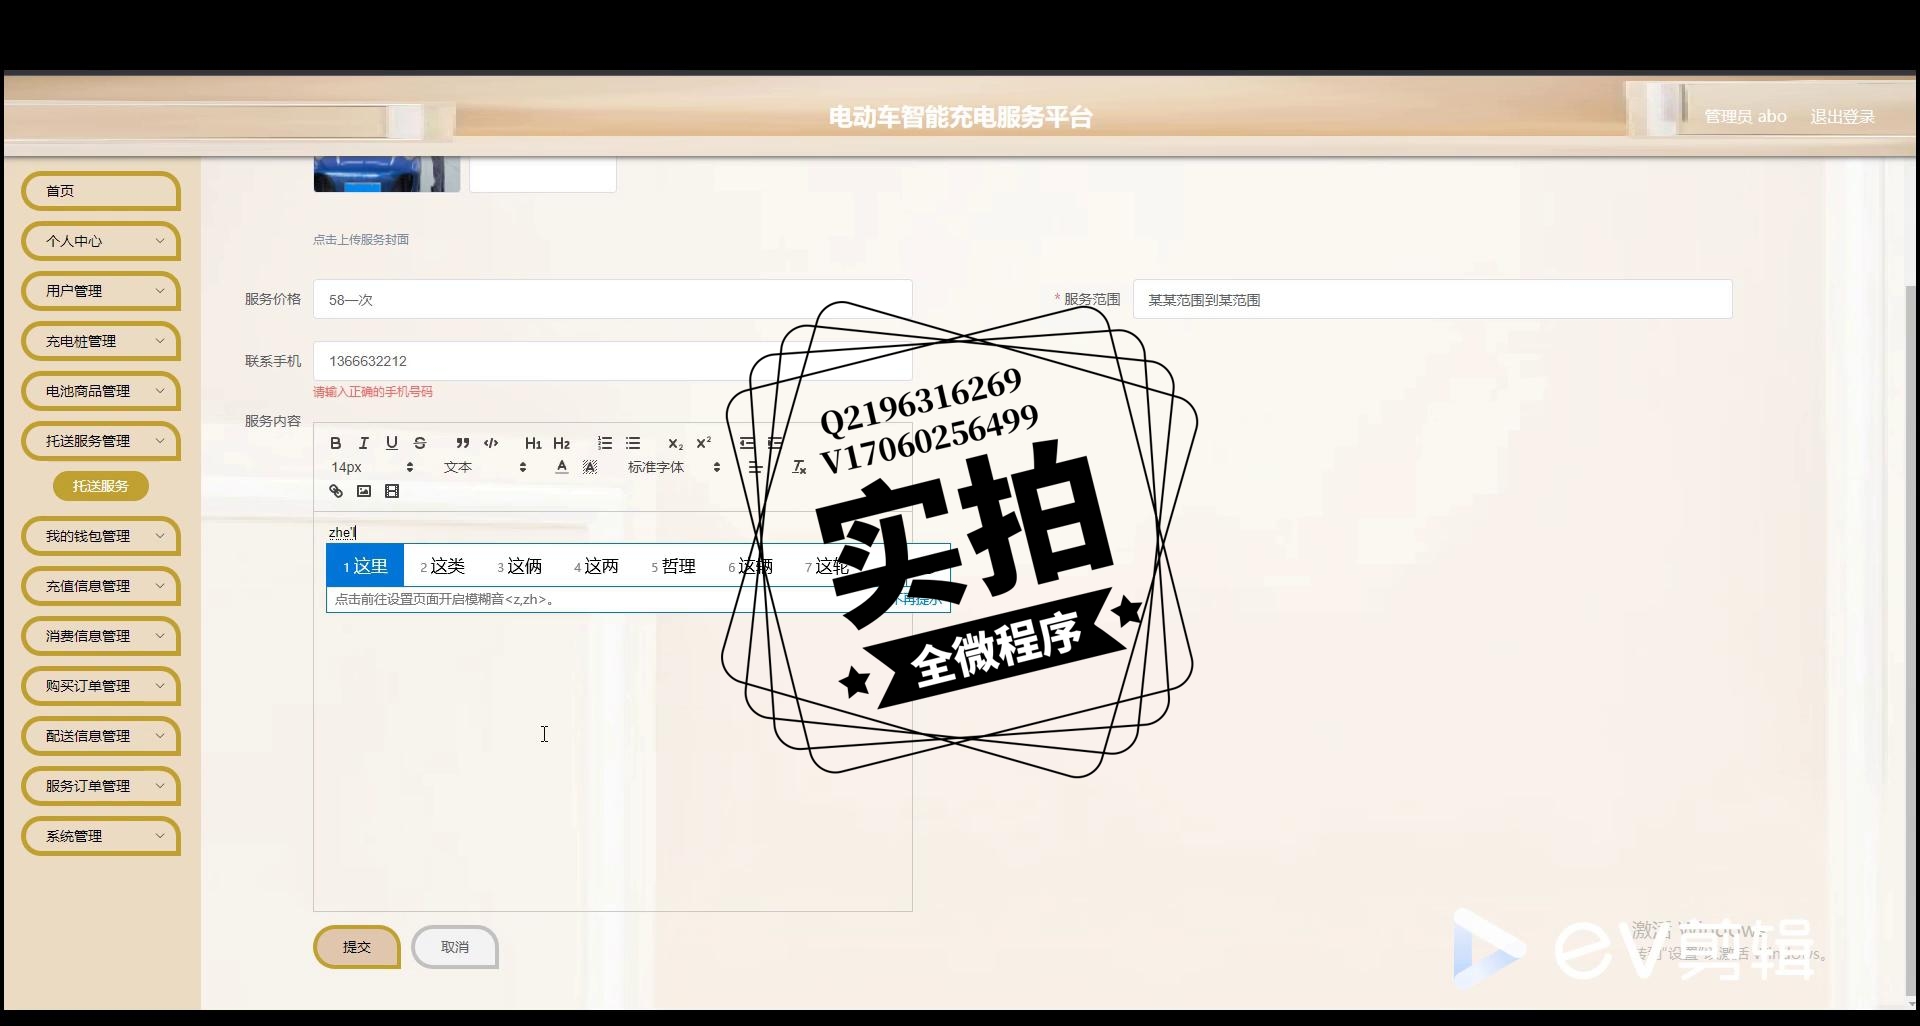Viewport: 1920px width, 1026px height.
Task: Insert a code block in the editor
Action: click(491, 443)
